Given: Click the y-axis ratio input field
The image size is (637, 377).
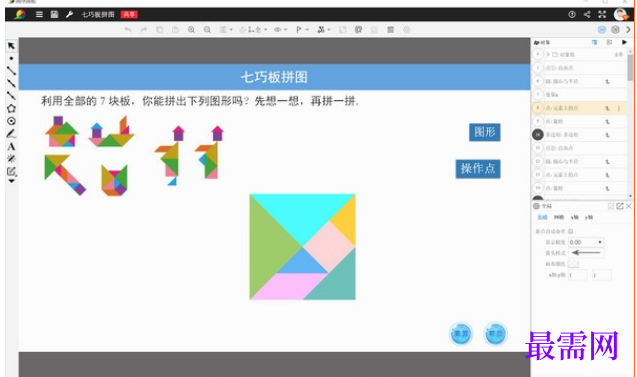Looking at the screenshot, I should (x=602, y=275).
